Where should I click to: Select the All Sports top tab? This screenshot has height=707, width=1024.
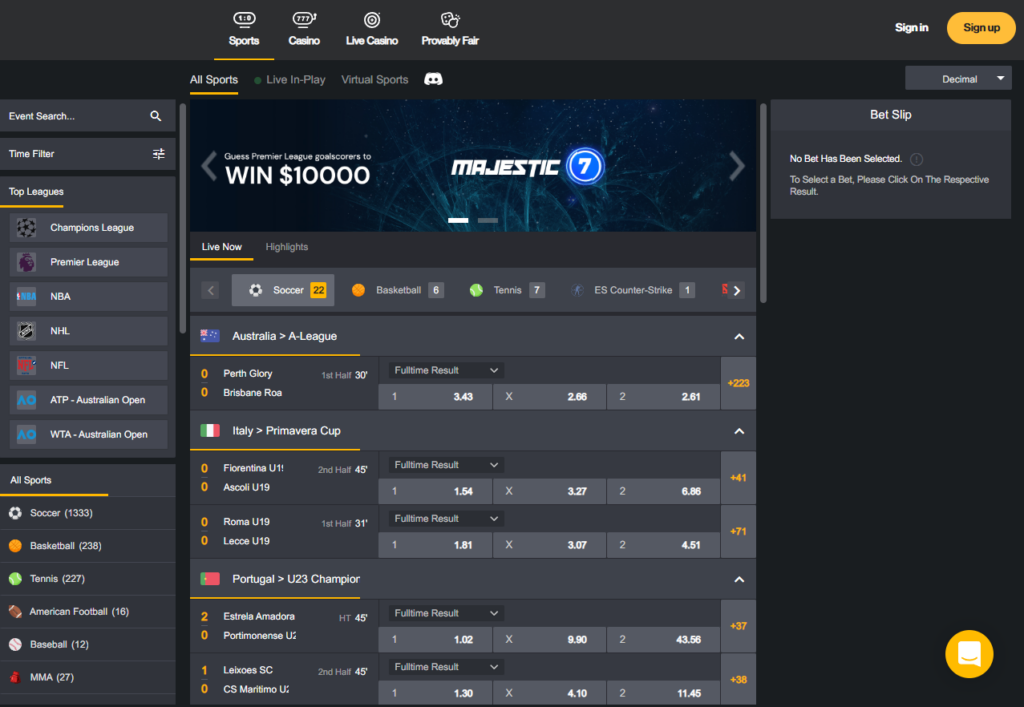click(x=214, y=80)
